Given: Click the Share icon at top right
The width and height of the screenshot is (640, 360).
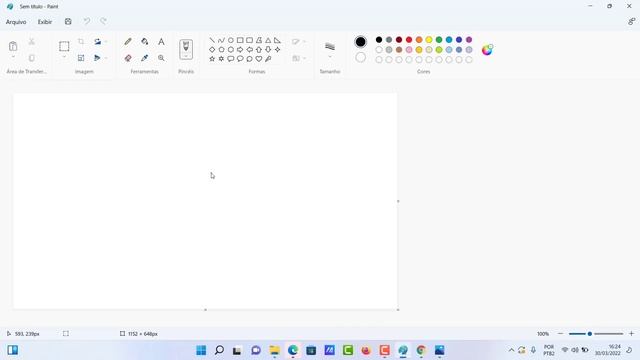Looking at the screenshot, I should (631, 22).
